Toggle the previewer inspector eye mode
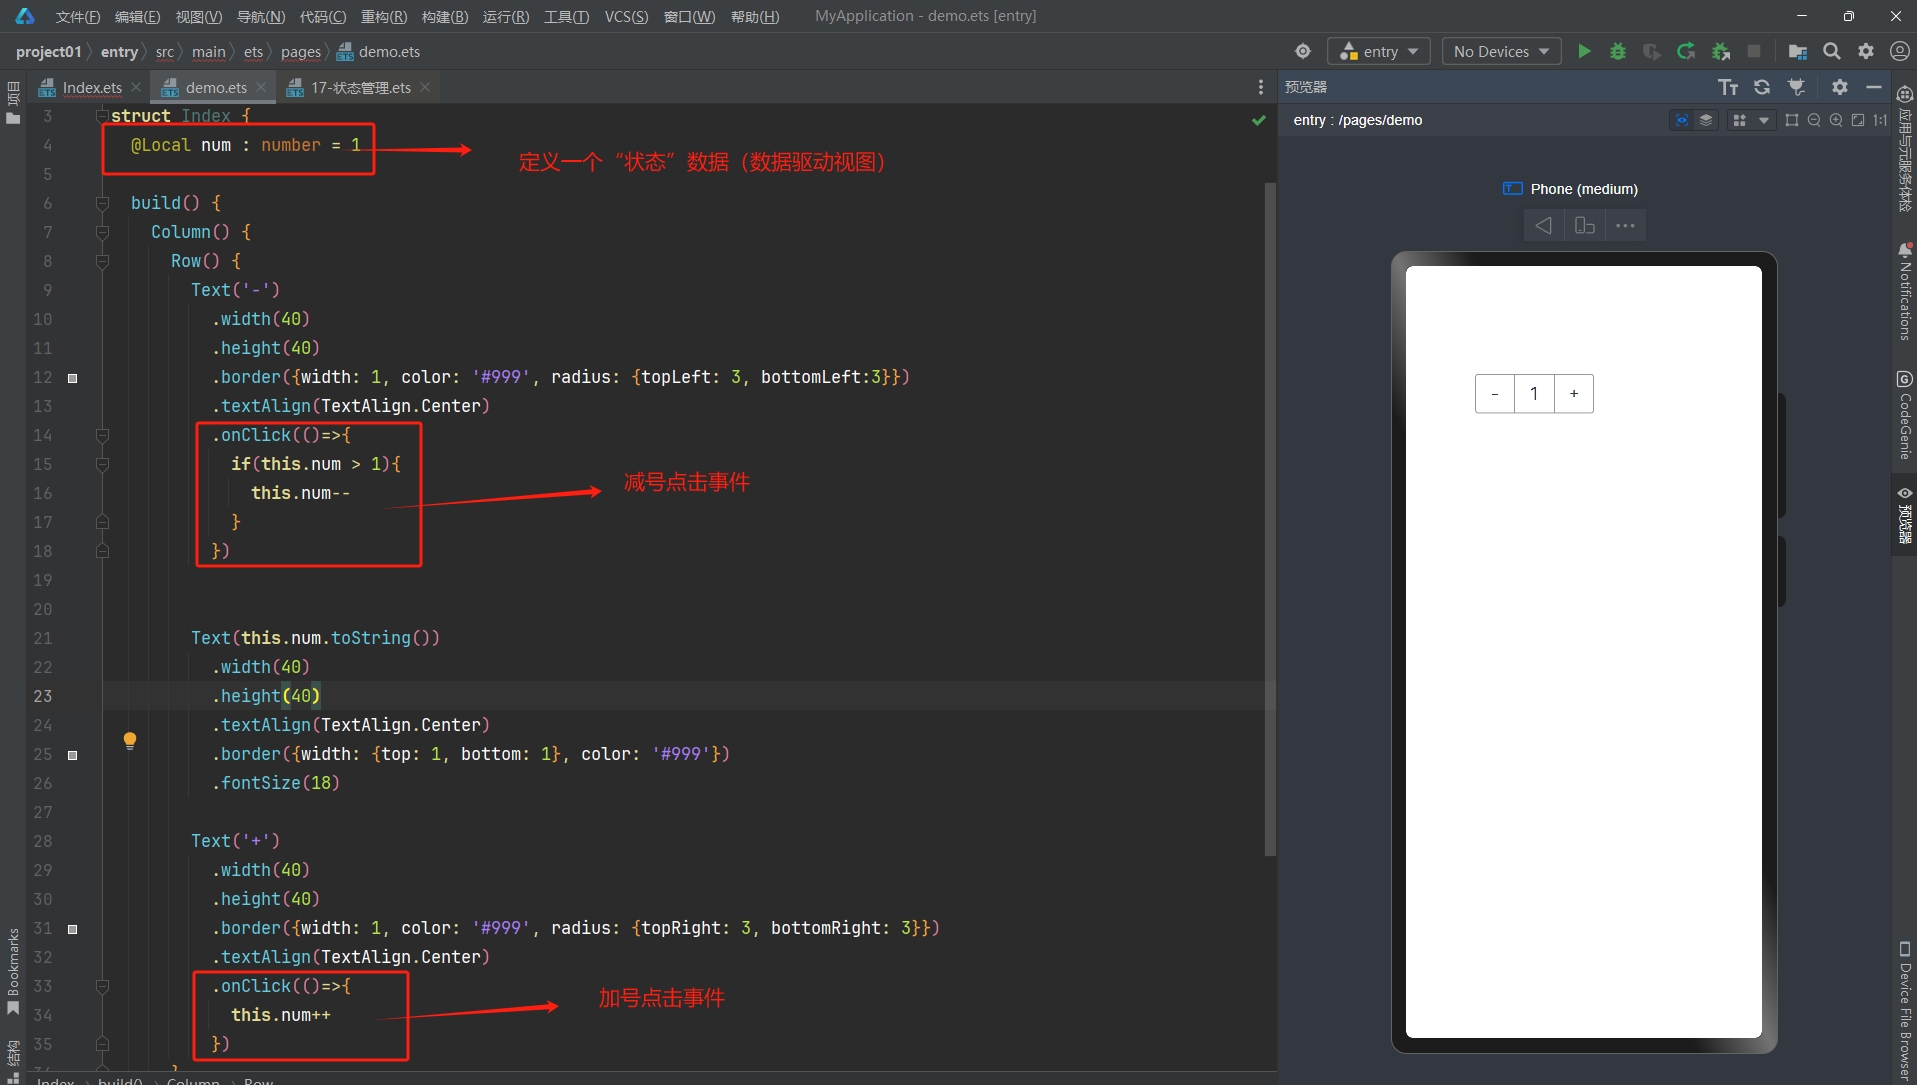Viewport: 1917px width, 1085px height. coord(1682,120)
